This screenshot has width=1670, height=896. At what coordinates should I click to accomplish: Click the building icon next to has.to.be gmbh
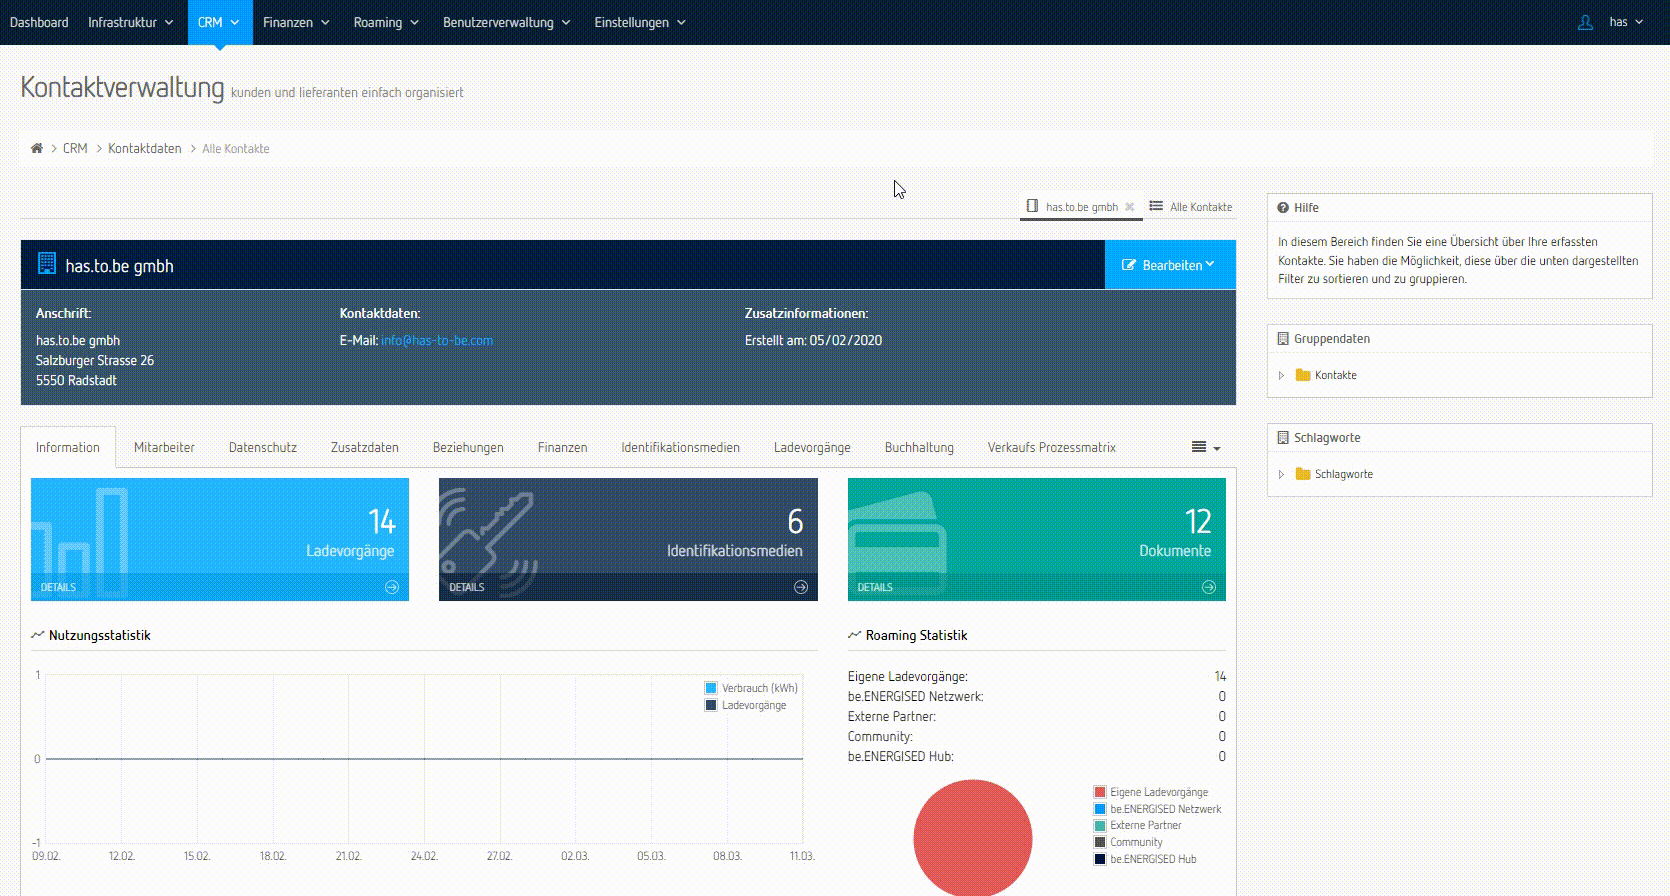47,264
